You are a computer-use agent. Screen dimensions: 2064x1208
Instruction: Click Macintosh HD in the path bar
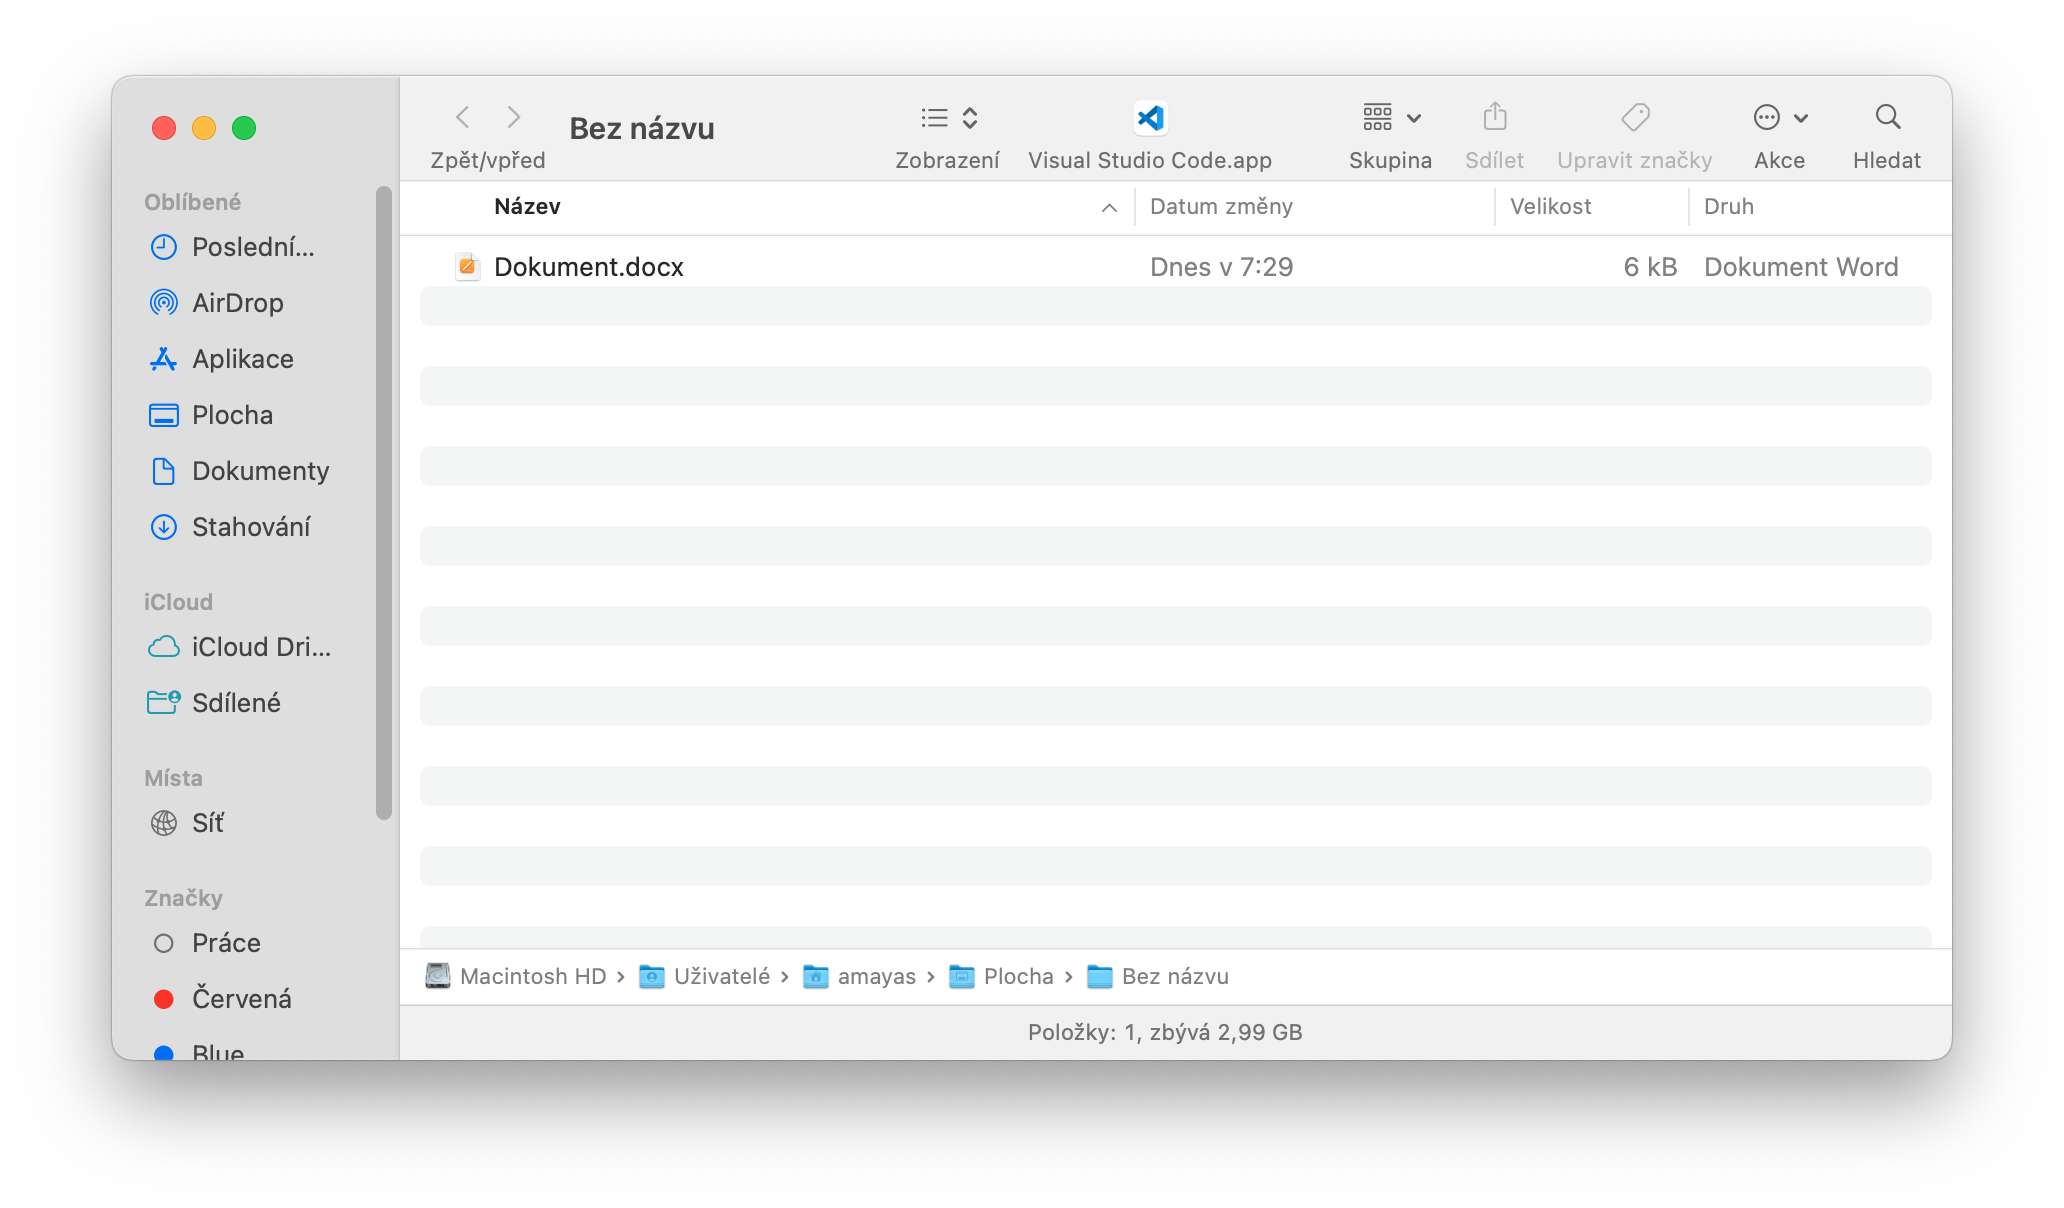pos(532,976)
